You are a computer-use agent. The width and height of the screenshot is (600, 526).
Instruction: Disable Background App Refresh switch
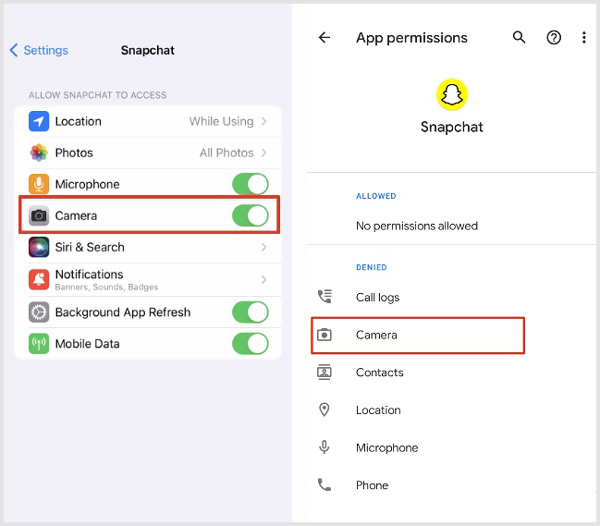(250, 312)
